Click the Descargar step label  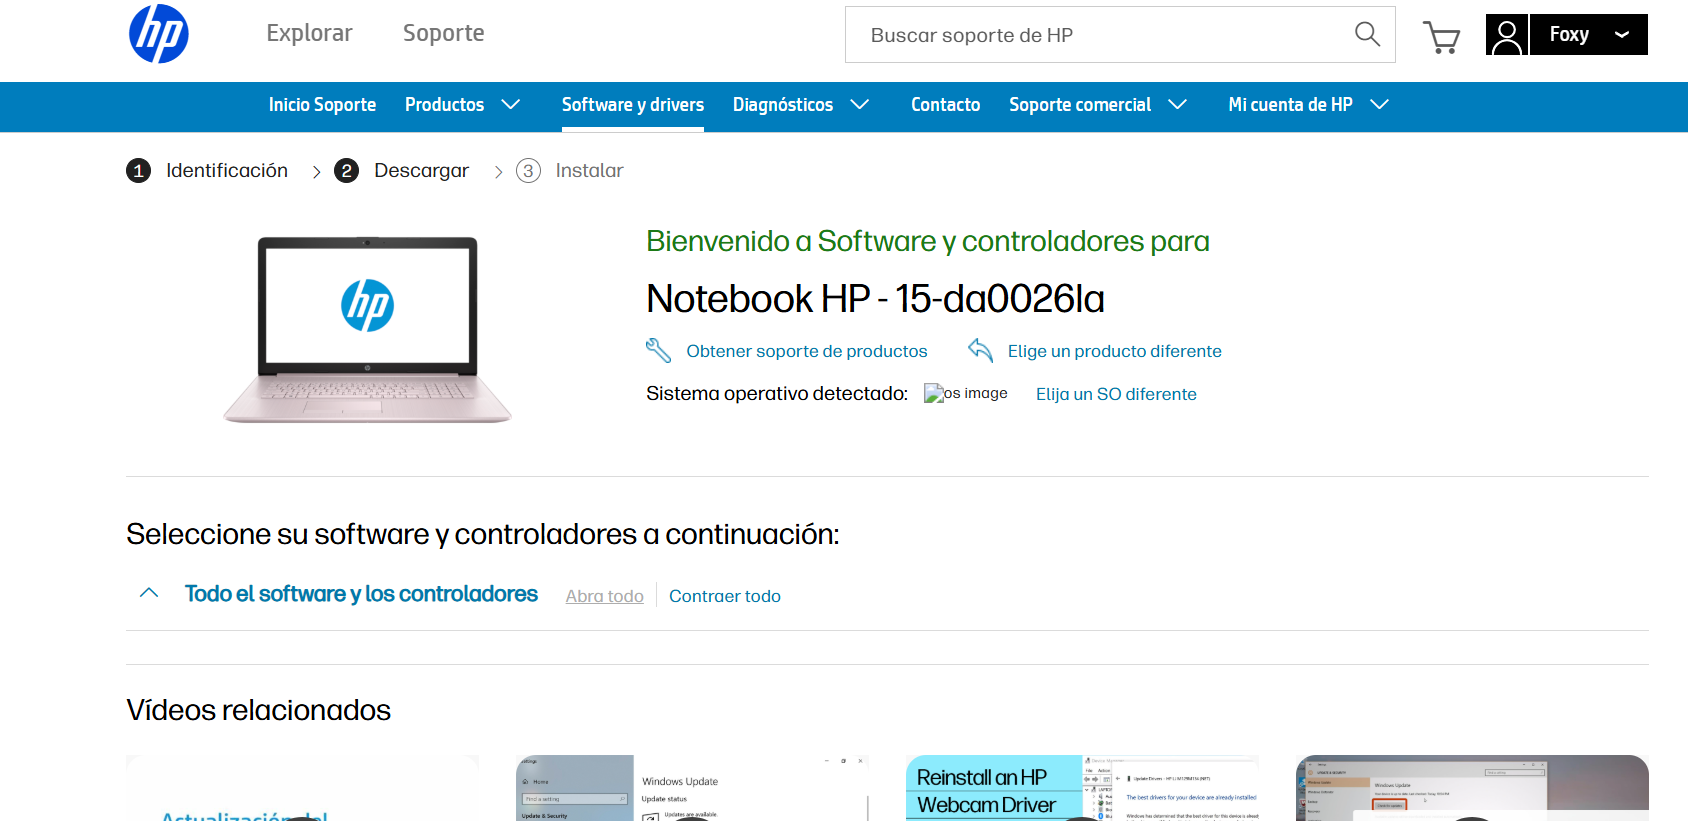tap(421, 171)
